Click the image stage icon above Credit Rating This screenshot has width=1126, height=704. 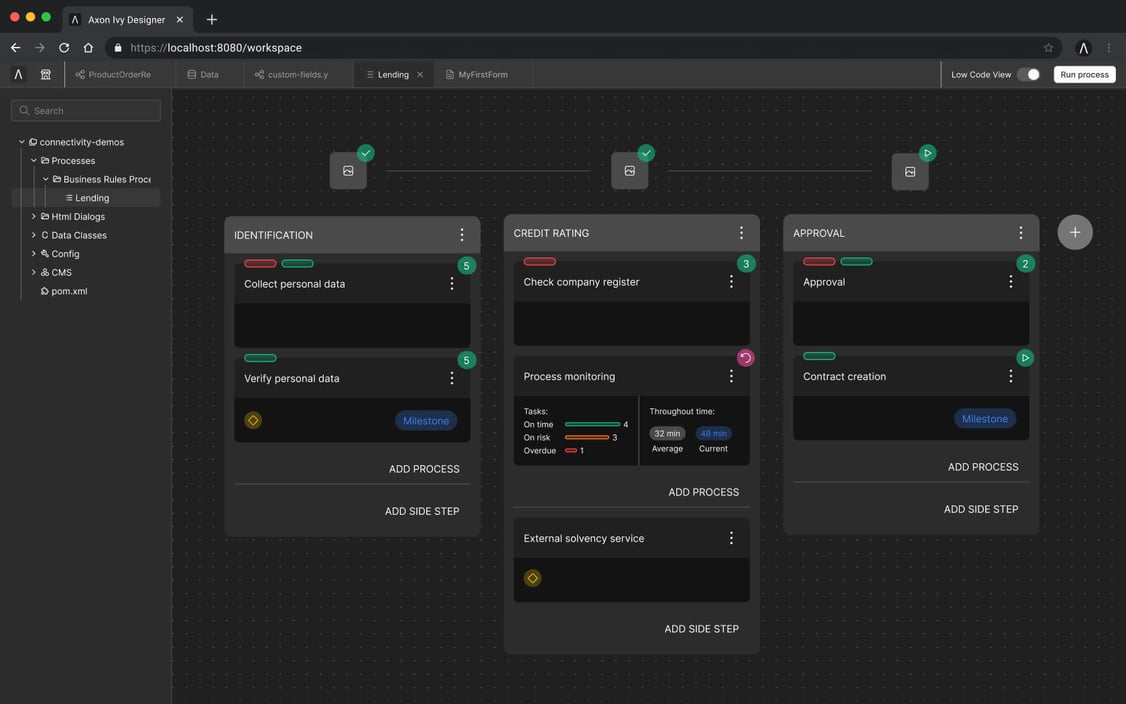[x=630, y=171]
